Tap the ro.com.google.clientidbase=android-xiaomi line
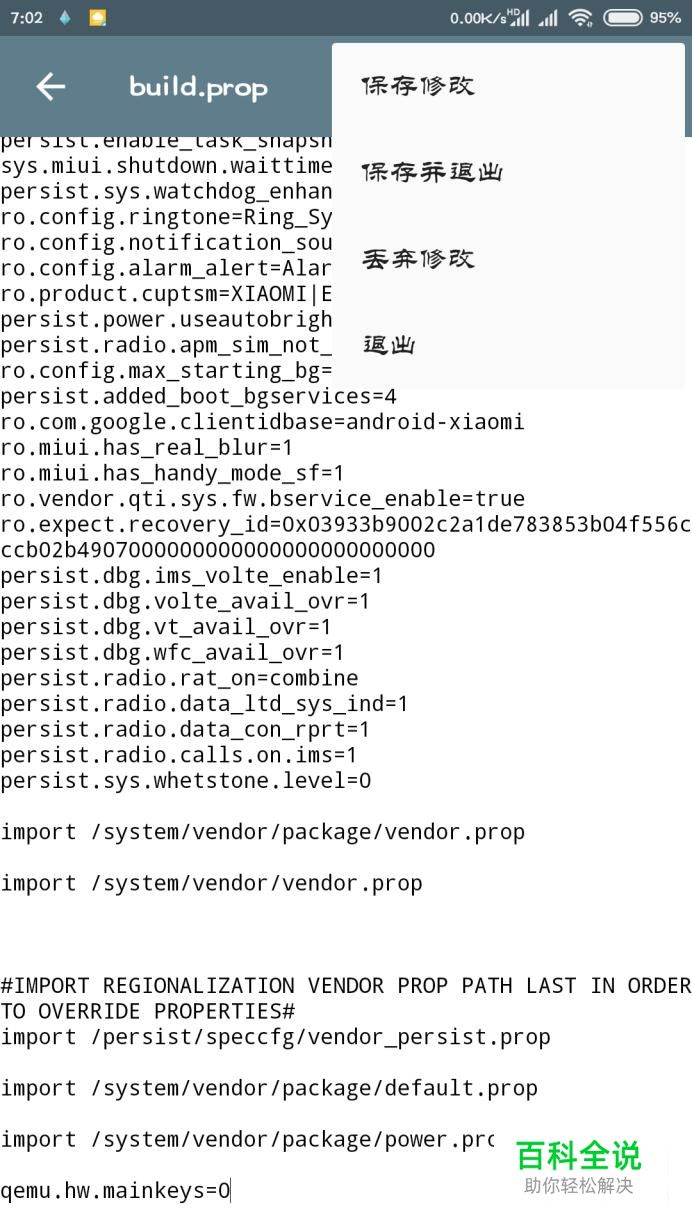692x1230 pixels. point(262,422)
